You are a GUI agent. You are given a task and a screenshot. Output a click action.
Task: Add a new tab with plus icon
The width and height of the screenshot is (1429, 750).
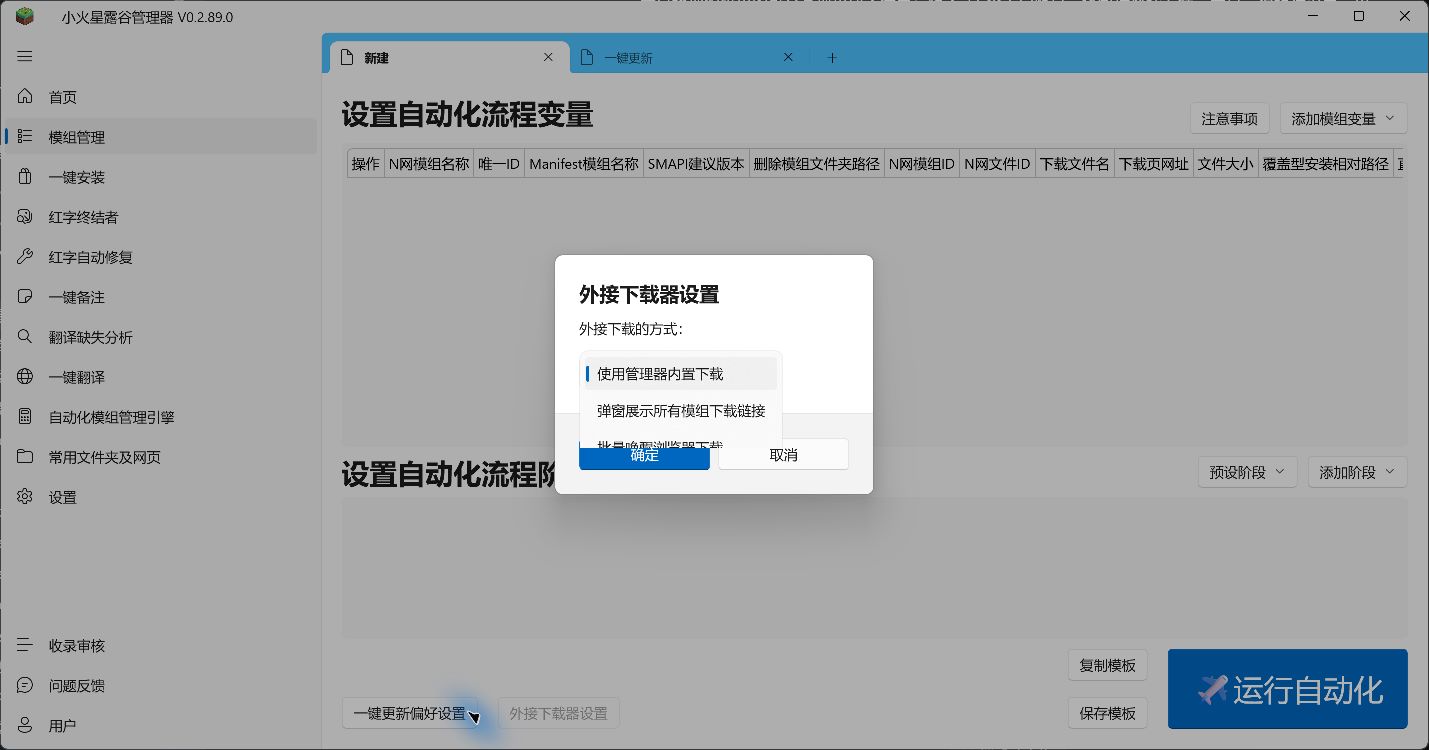(832, 58)
